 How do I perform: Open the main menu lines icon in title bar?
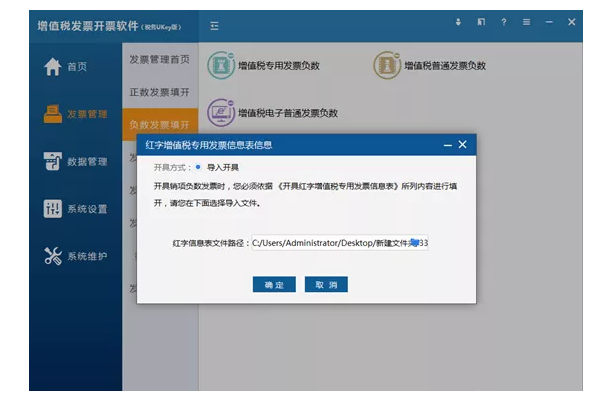526,22
